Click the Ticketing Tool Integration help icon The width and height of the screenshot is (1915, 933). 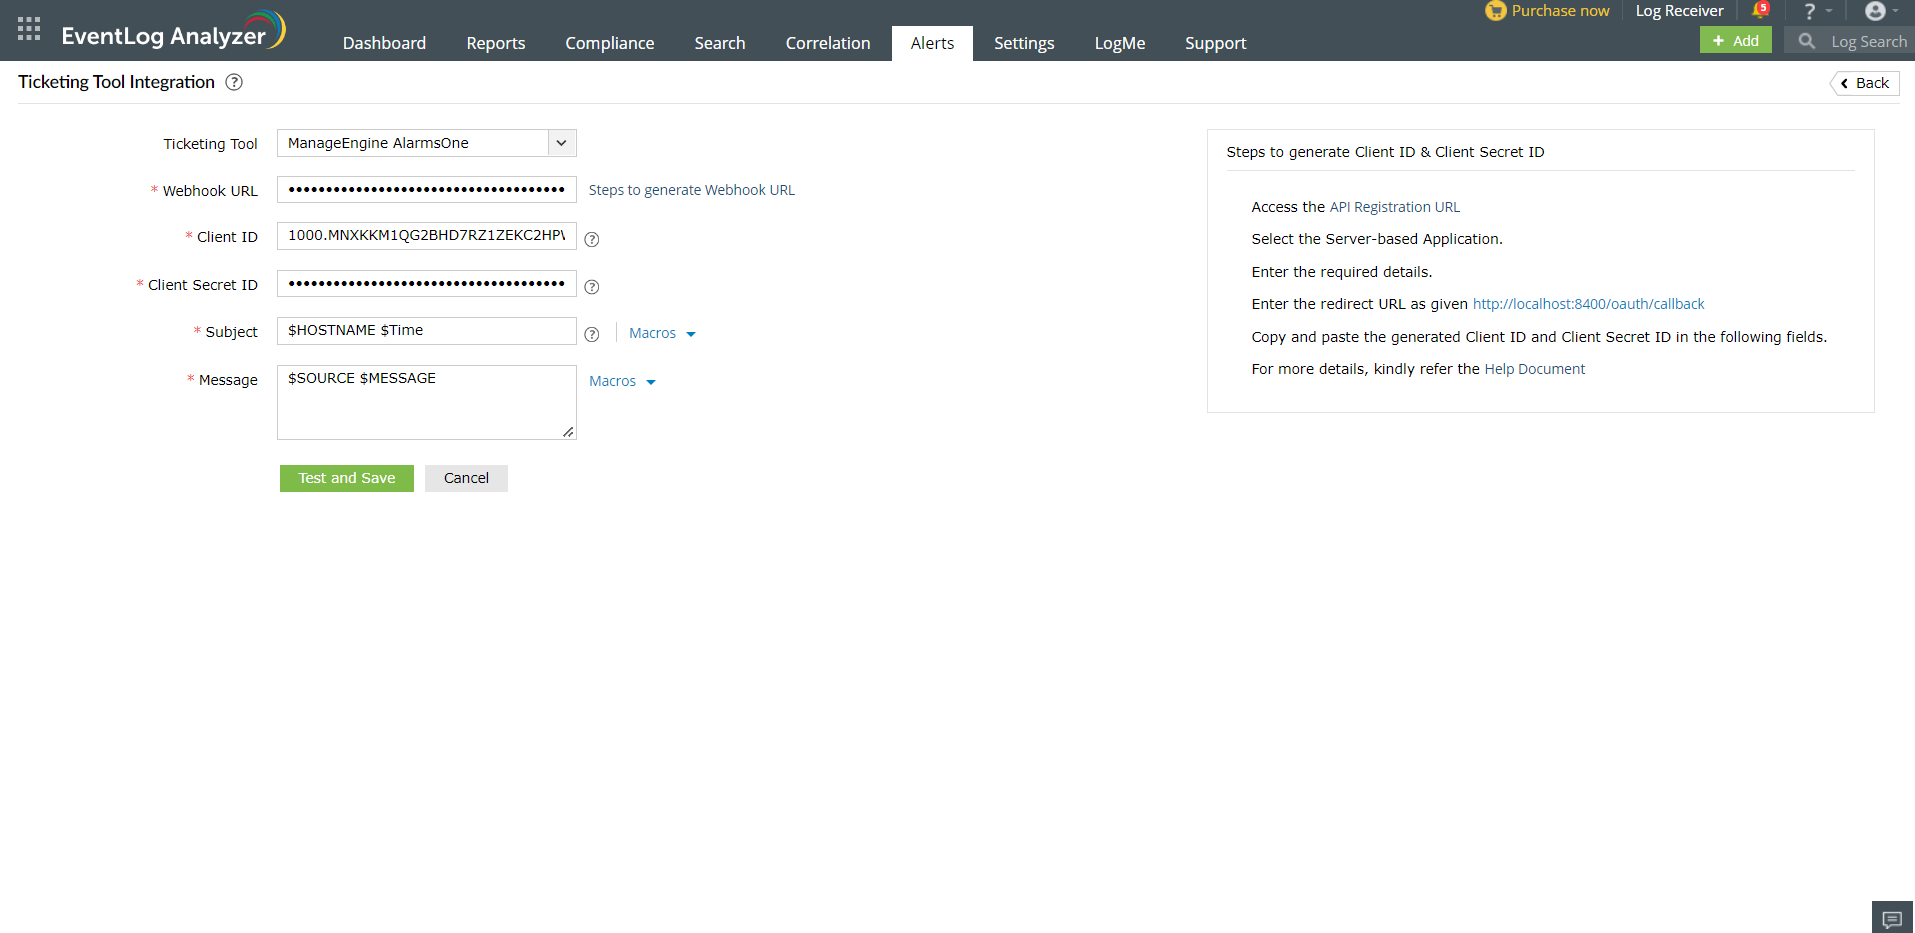[x=234, y=82]
